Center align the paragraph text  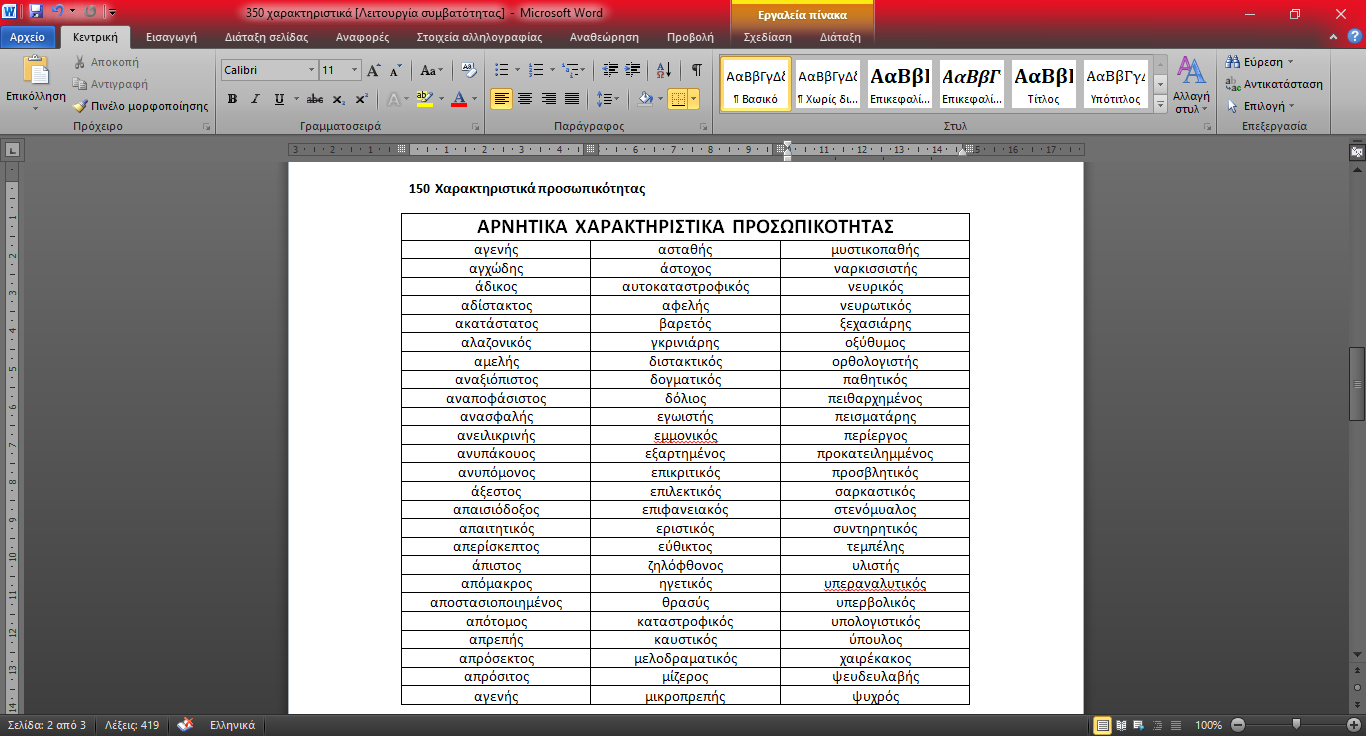point(524,99)
